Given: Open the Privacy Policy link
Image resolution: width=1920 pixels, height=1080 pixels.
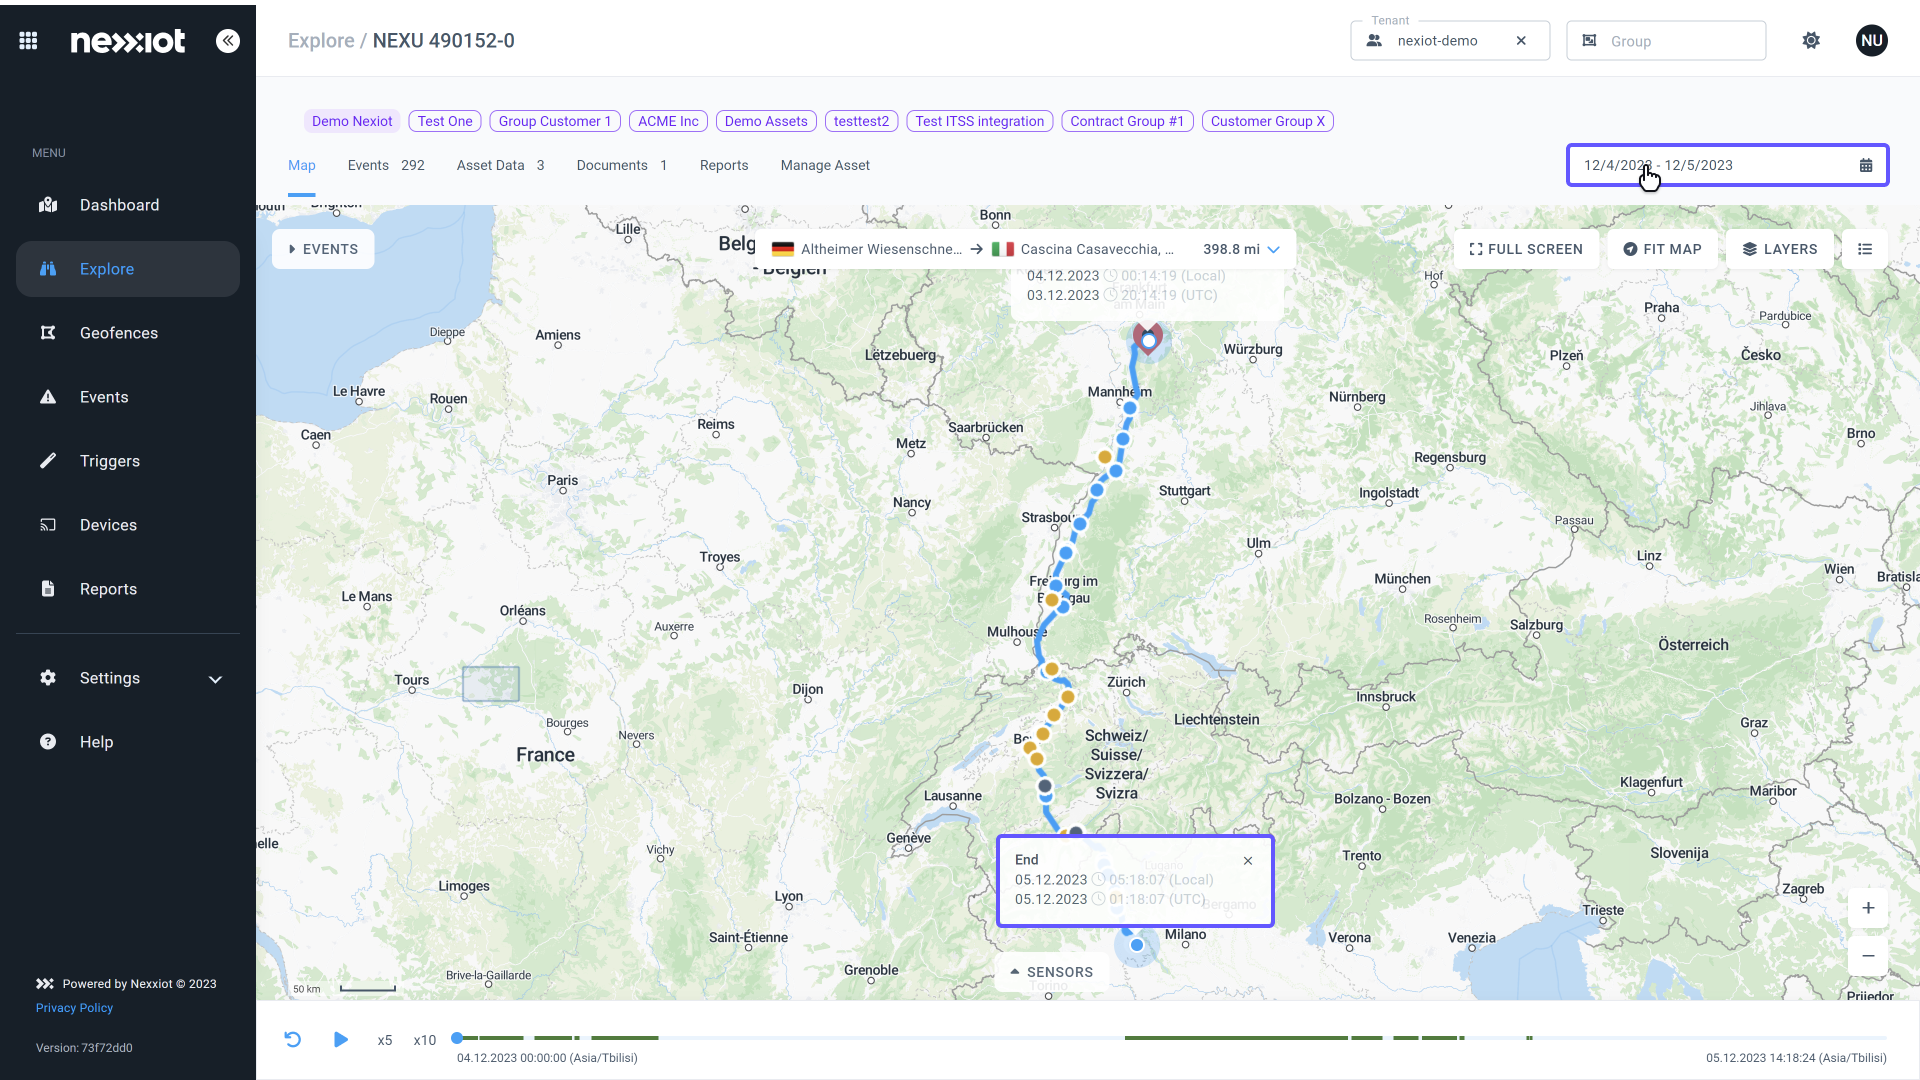Looking at the screenshot, I should click(x=74, y=1008).
